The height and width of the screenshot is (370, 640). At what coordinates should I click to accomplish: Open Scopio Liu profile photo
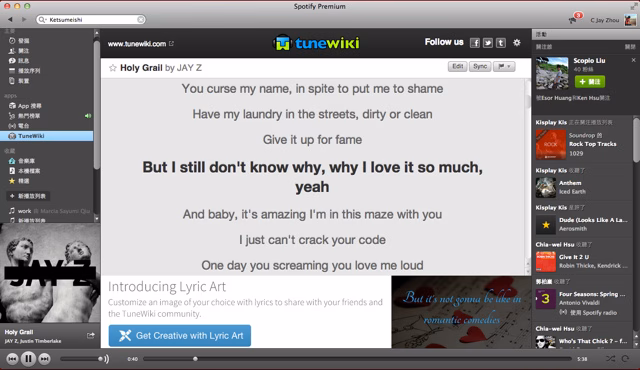click(552, 73)
